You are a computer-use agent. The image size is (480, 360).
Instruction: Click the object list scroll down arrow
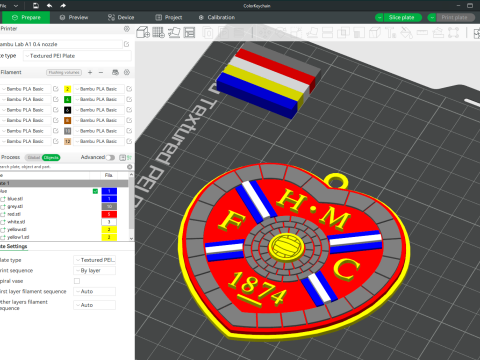pyautogui.click(x=131, y=238)
